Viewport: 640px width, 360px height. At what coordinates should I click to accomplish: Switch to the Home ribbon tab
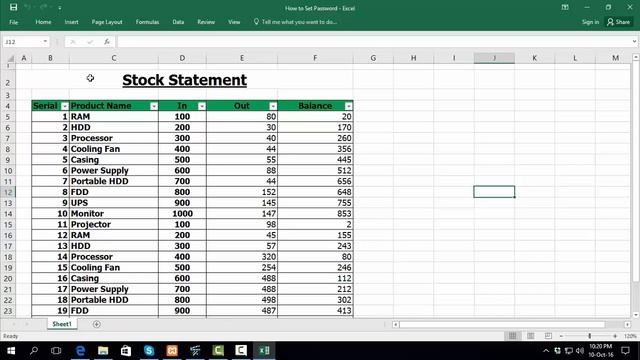(43, 22)
